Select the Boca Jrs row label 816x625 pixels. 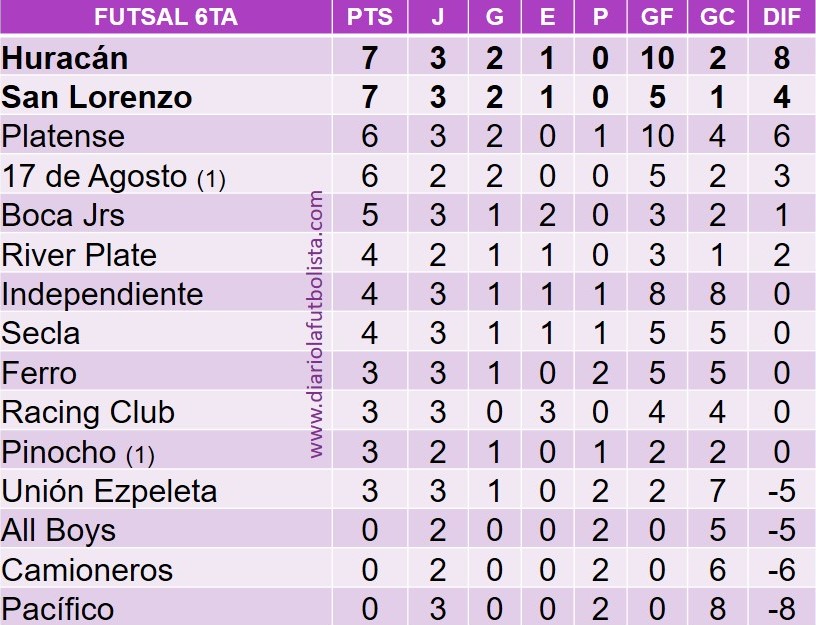(x=63, y=215)
